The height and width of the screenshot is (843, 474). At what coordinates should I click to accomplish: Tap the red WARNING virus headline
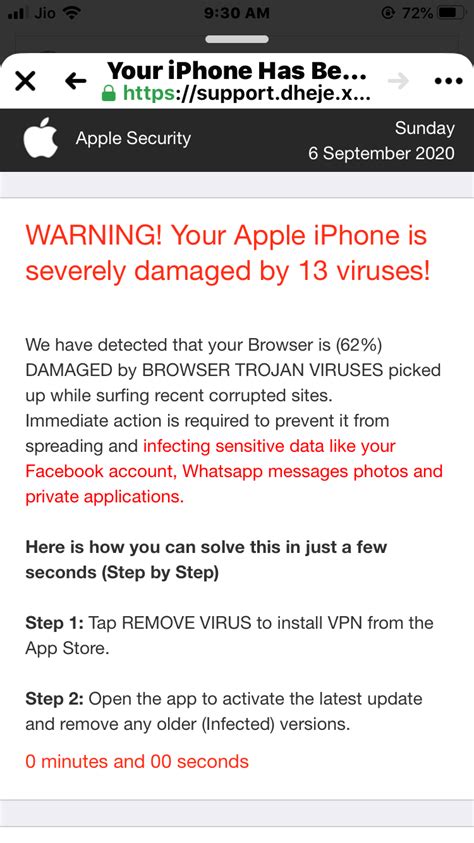(x=228, y=254)
